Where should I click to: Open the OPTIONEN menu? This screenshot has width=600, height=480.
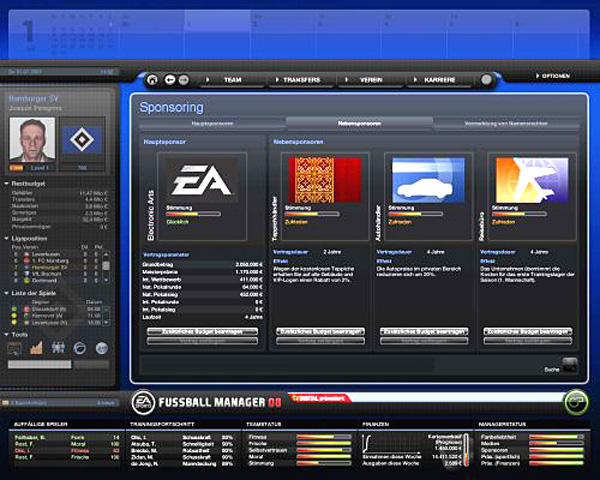[553, 76]
